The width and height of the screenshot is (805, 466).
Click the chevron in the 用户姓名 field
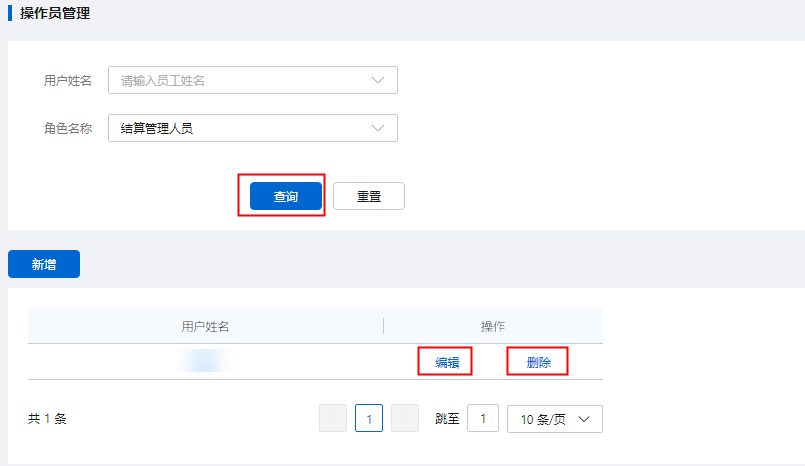(x=378, y=80)
